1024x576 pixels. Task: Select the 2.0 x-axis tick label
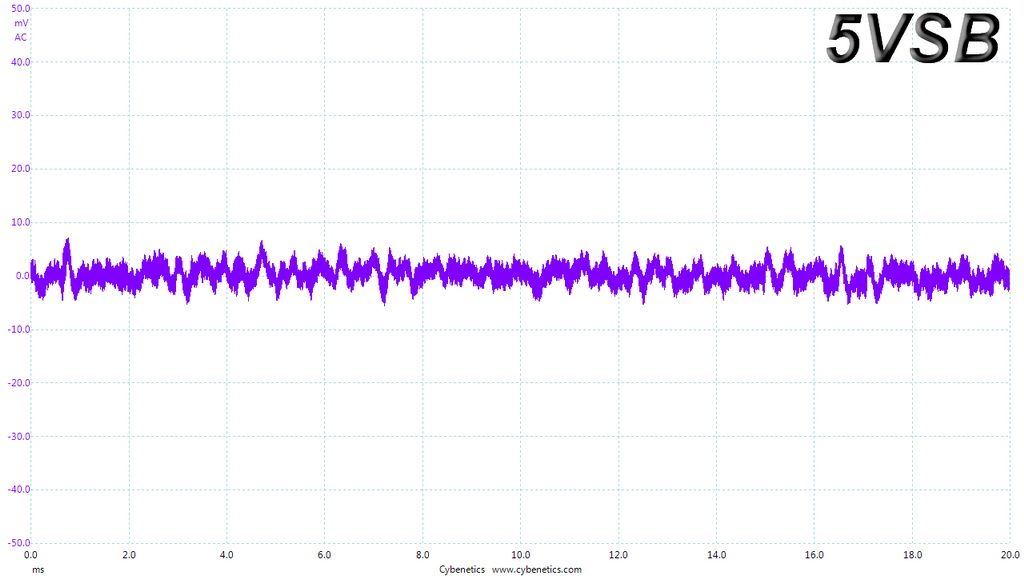point(129,555)
